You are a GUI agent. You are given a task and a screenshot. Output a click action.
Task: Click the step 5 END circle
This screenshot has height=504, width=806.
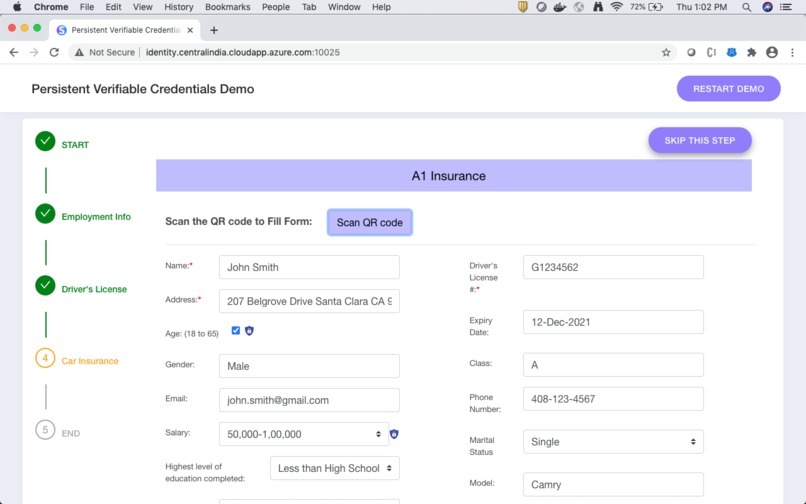point(45,430)
